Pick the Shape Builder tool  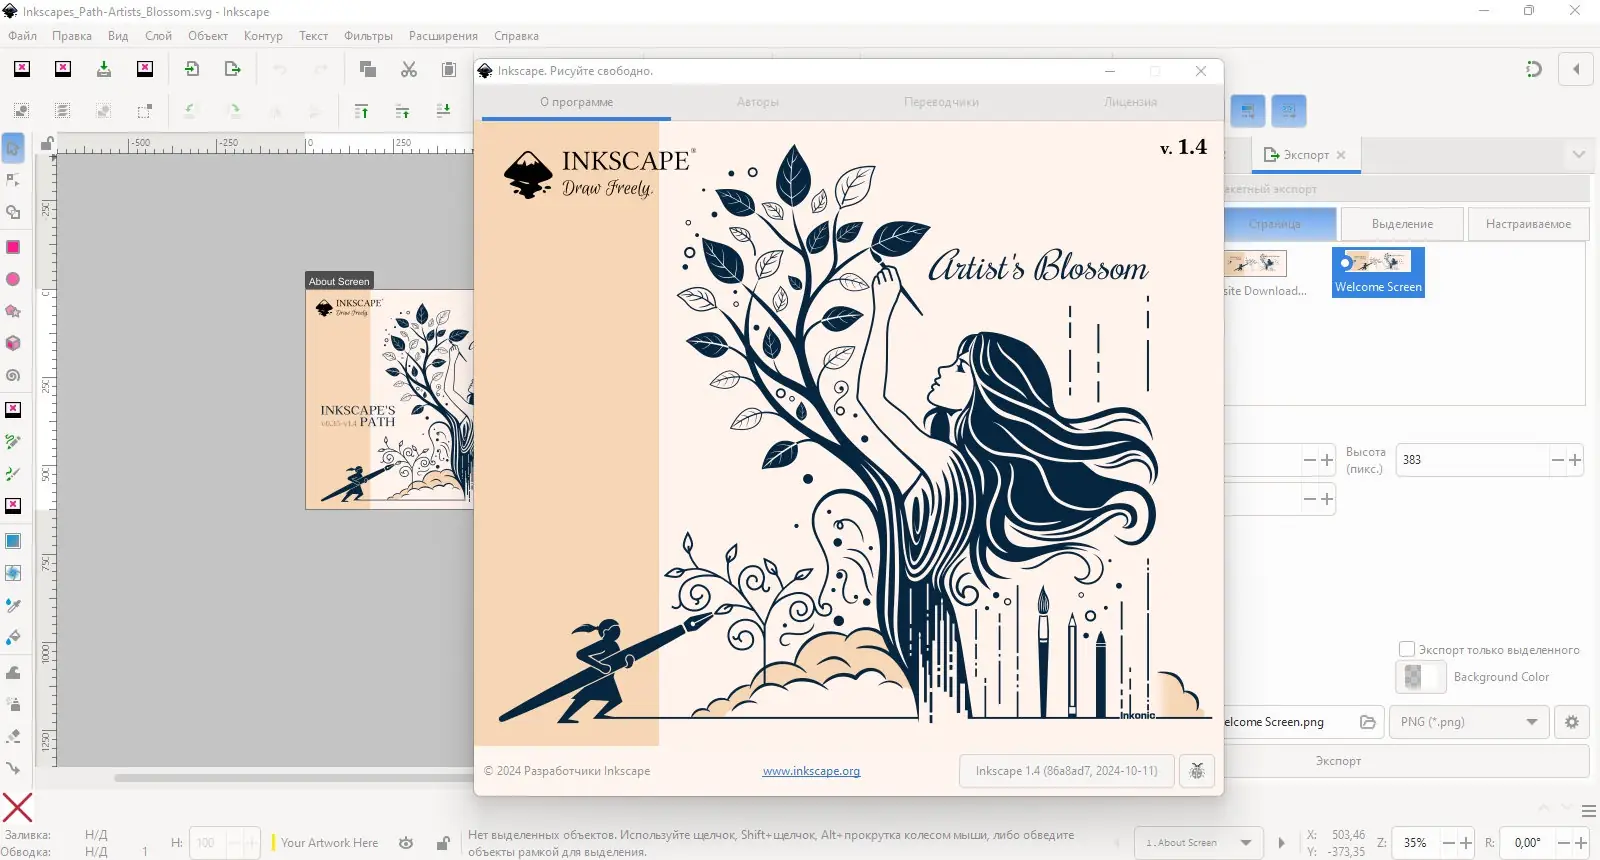coord(13,213)
